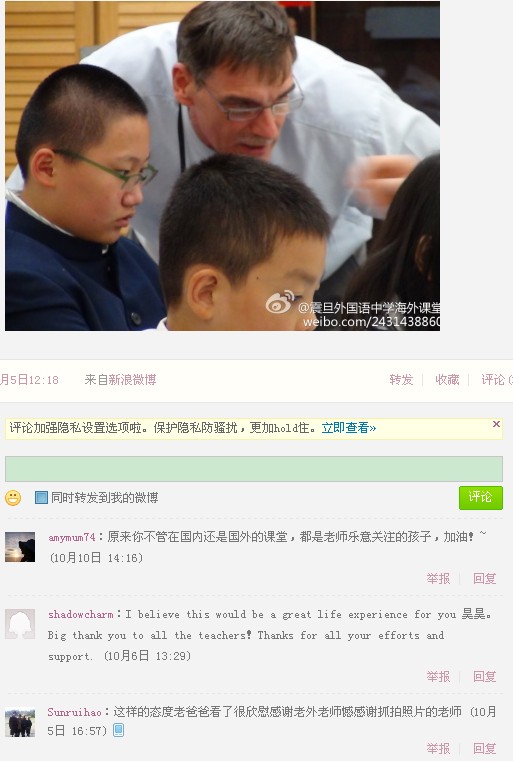
Task: Click the Sunruihao username
Action: click(x=74, y=712)
